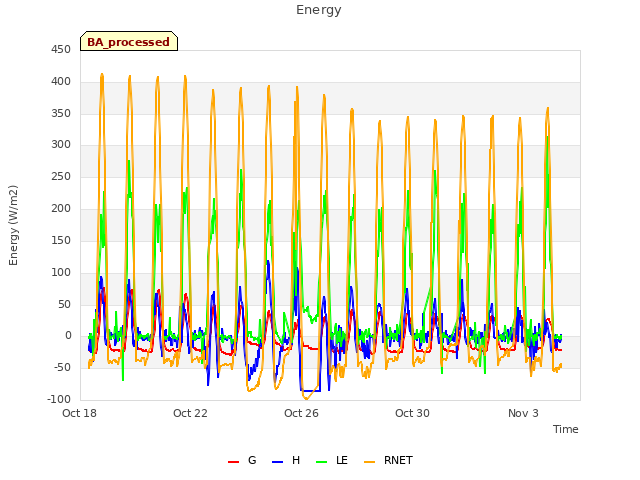
Task: Click the -50 y-axis tick label
Action: [x=62, y=367]
